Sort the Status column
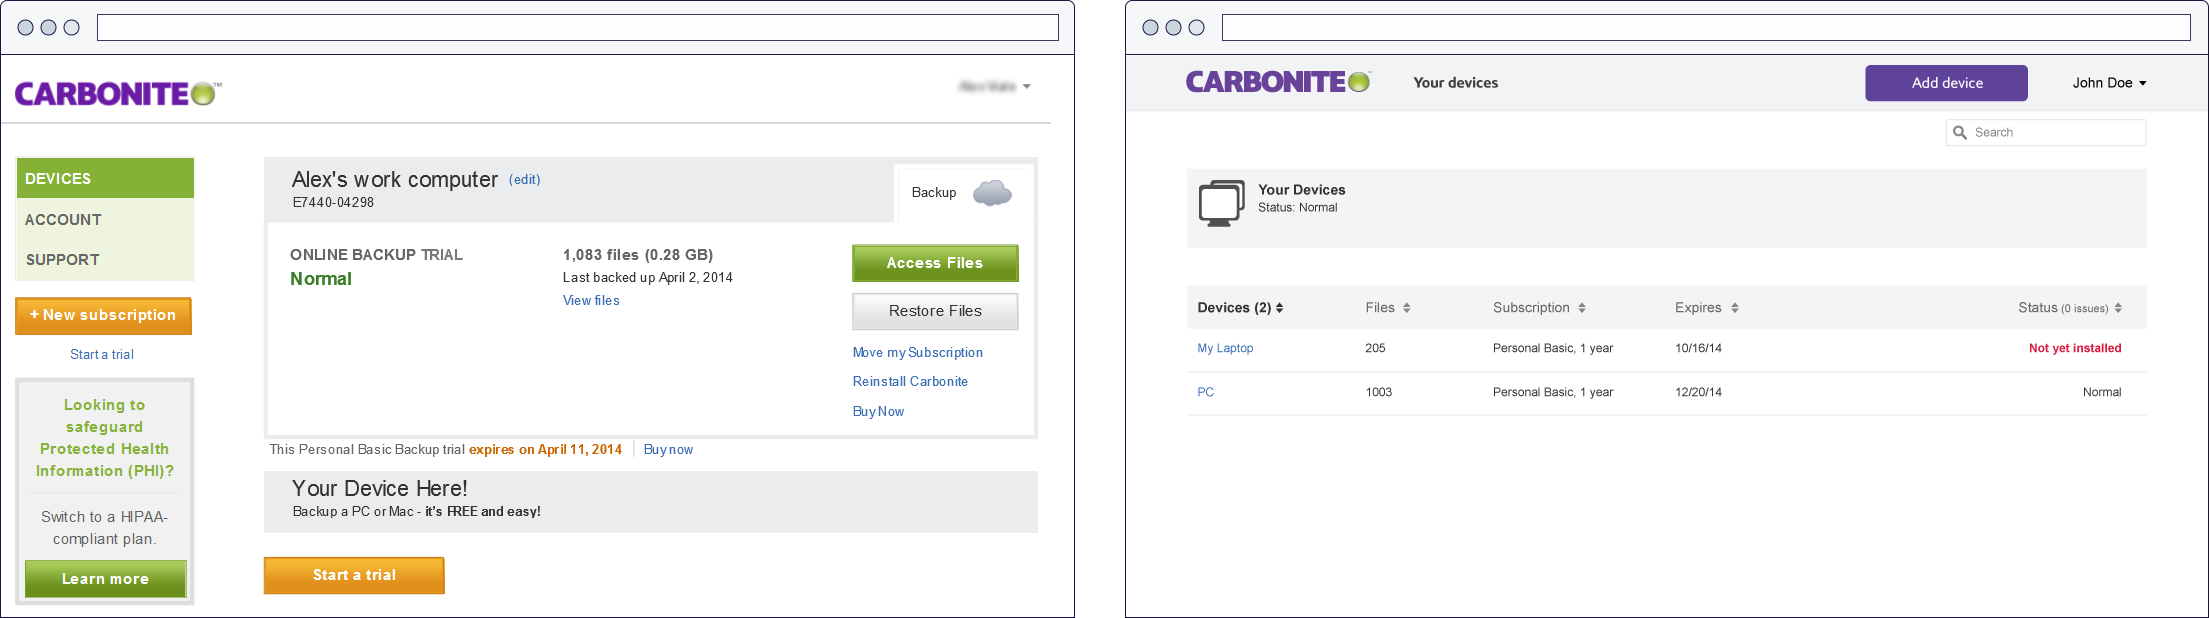 tap(2118, 308)
